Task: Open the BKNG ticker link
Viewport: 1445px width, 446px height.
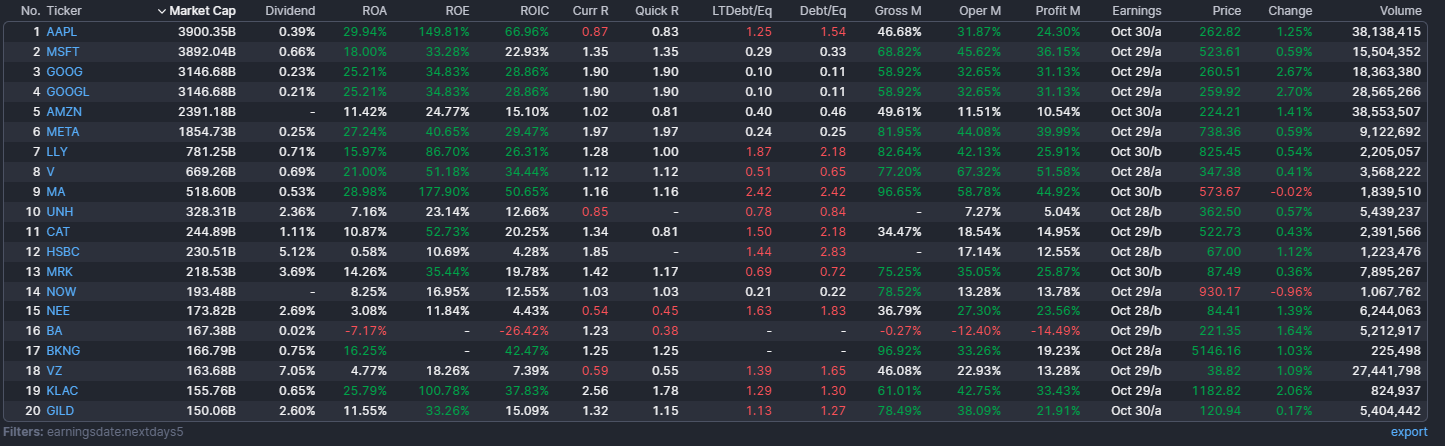Action: pyautogui.click(x=63, y=350)
